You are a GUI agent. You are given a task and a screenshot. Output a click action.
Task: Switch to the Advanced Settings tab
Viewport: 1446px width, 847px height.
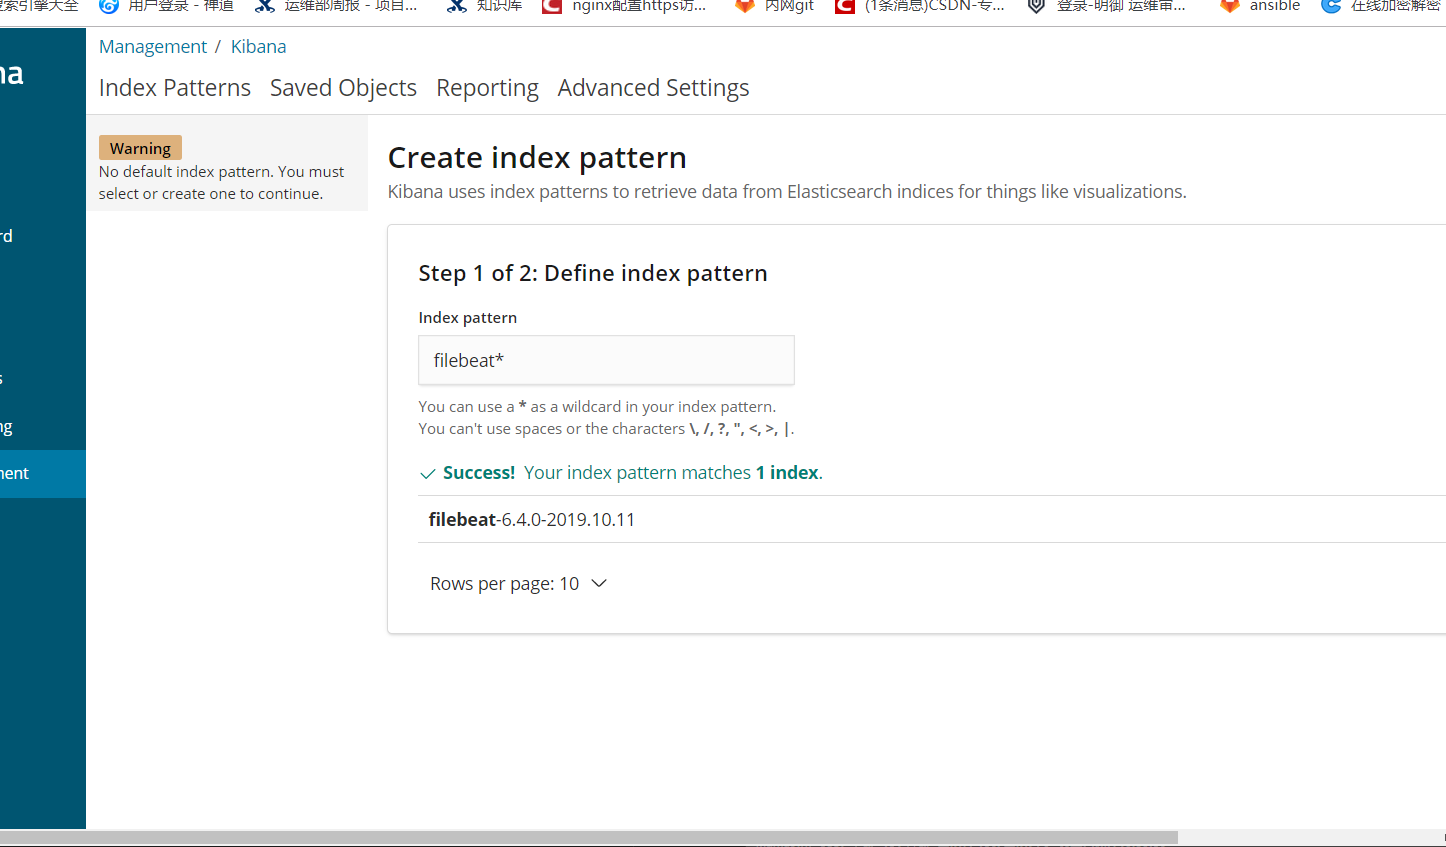click(x=653, y=88)
